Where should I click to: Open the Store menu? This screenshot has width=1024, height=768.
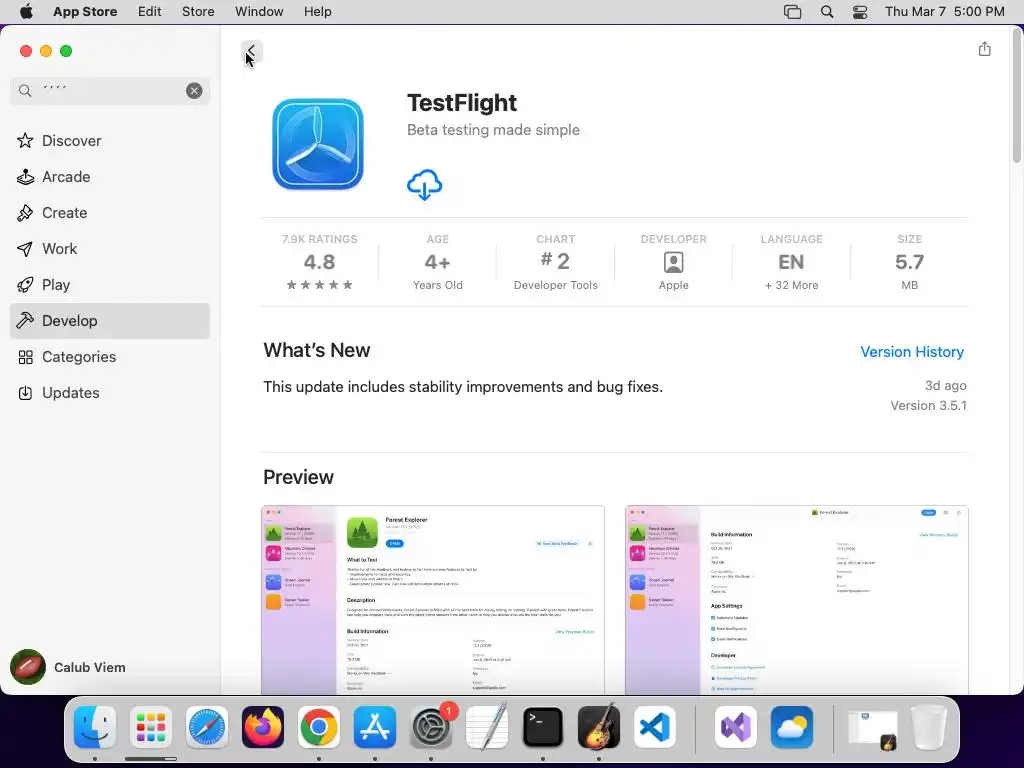[x=198, y=12]
